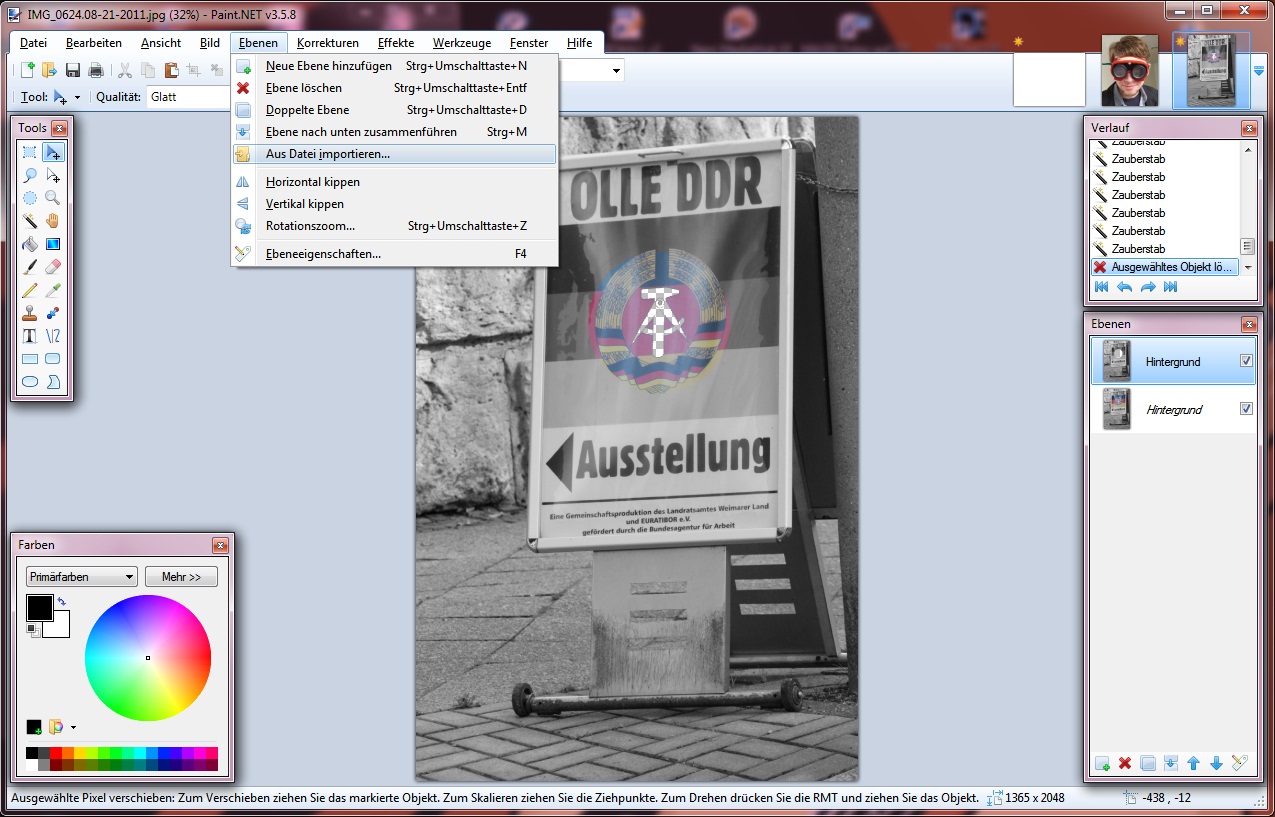1275x817 pixels.
Task: Click the Mehr >> button
Action: tap(181, 577)
